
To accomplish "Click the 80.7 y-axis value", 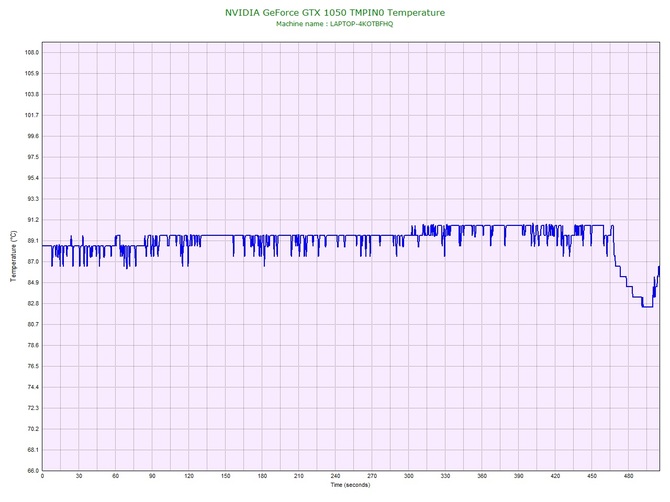I will [32, 325].
